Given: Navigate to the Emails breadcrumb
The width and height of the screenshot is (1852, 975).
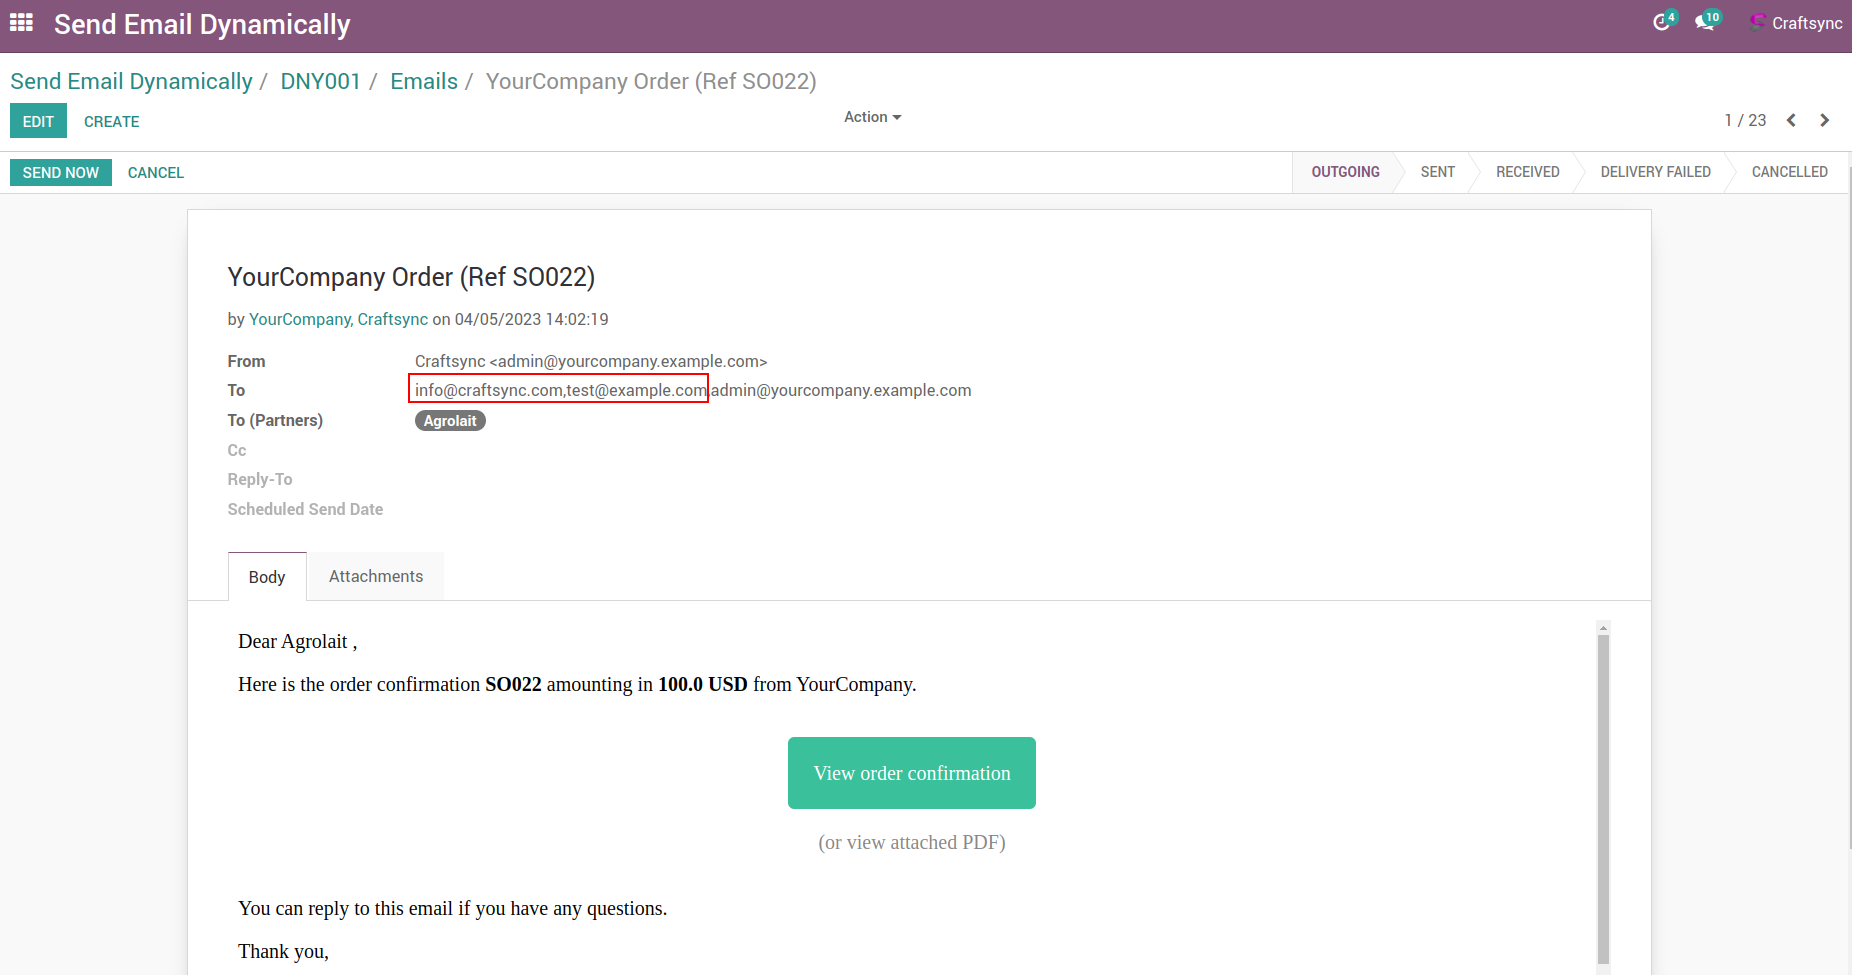Looking at the screenshot, I should click(x=424, y=81).
